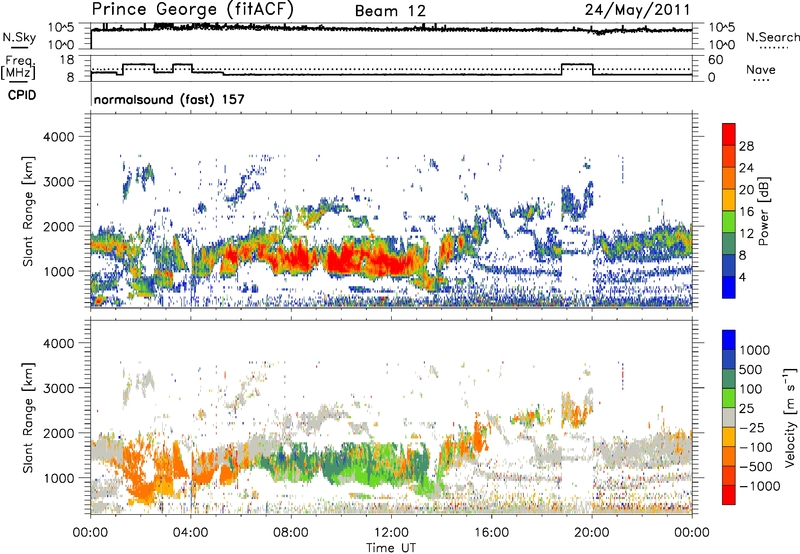Click the right '10^0' noise axis tick
Screen dimensions: 800x554
[x=721, y=45]
